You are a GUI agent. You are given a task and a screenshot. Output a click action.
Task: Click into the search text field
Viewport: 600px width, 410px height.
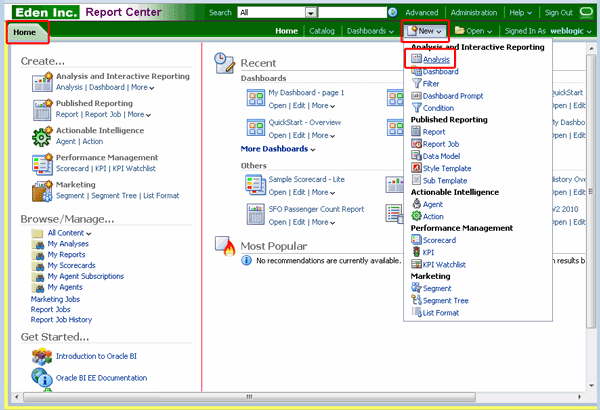tap(352, 13)
